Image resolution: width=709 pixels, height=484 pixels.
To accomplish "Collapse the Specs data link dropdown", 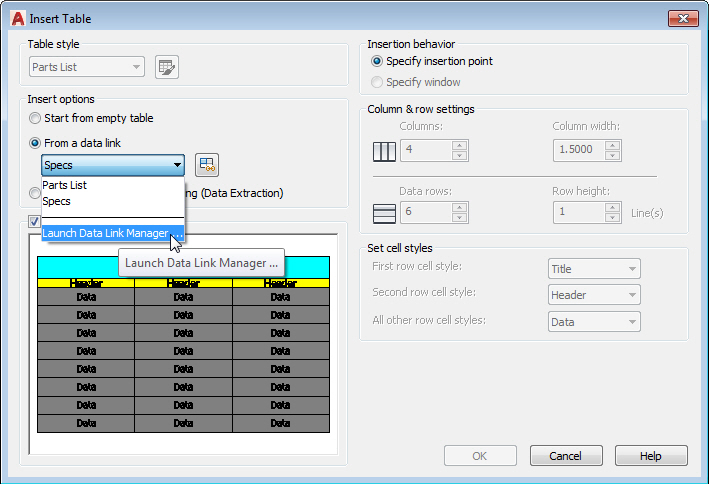I will tap(113, 165).
